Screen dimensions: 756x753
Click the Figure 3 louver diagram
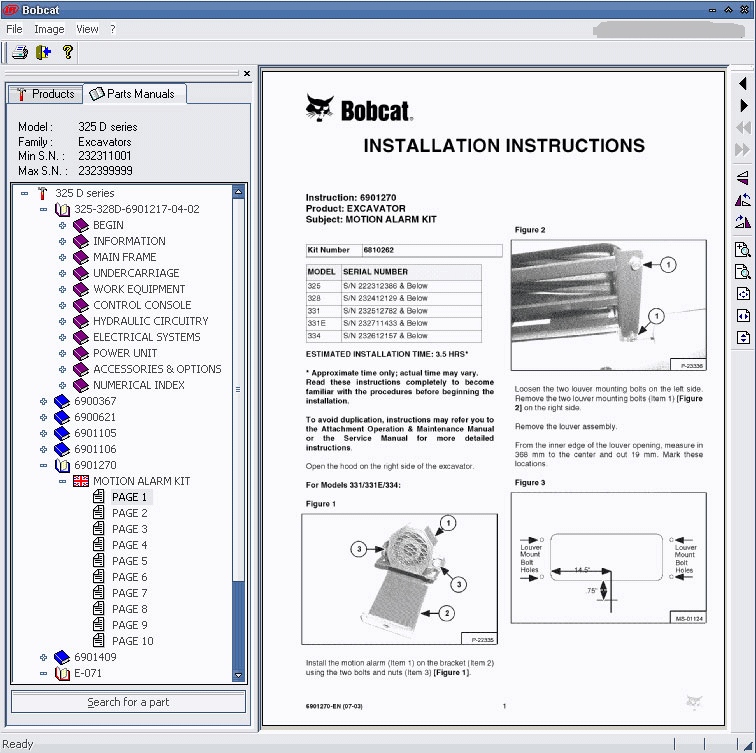tap(608, 558)
